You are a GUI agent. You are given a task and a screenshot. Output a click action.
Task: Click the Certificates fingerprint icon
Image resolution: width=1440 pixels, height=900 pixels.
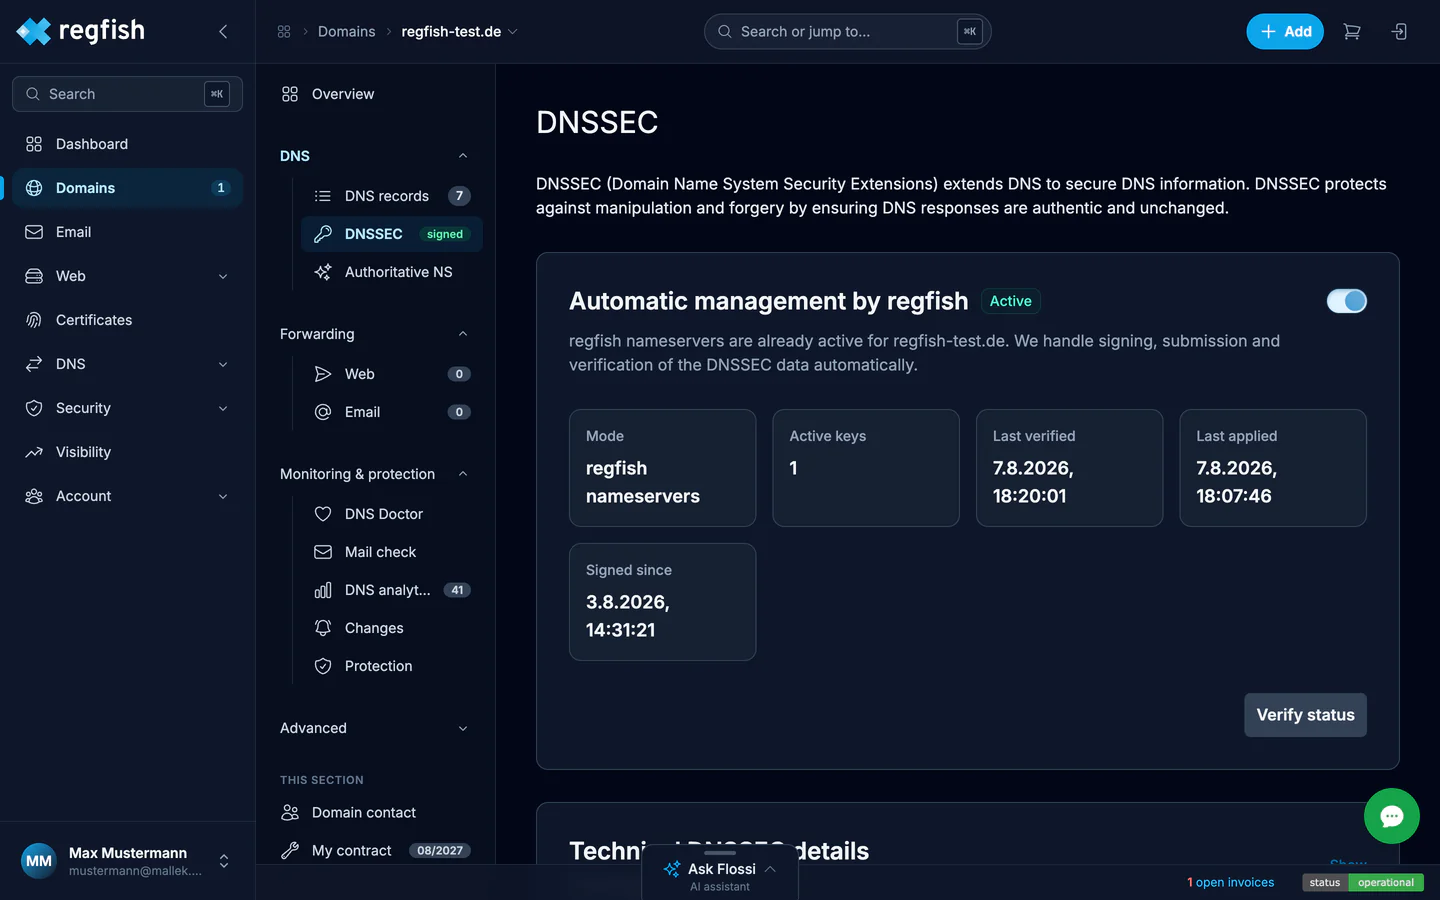point(34,320)
